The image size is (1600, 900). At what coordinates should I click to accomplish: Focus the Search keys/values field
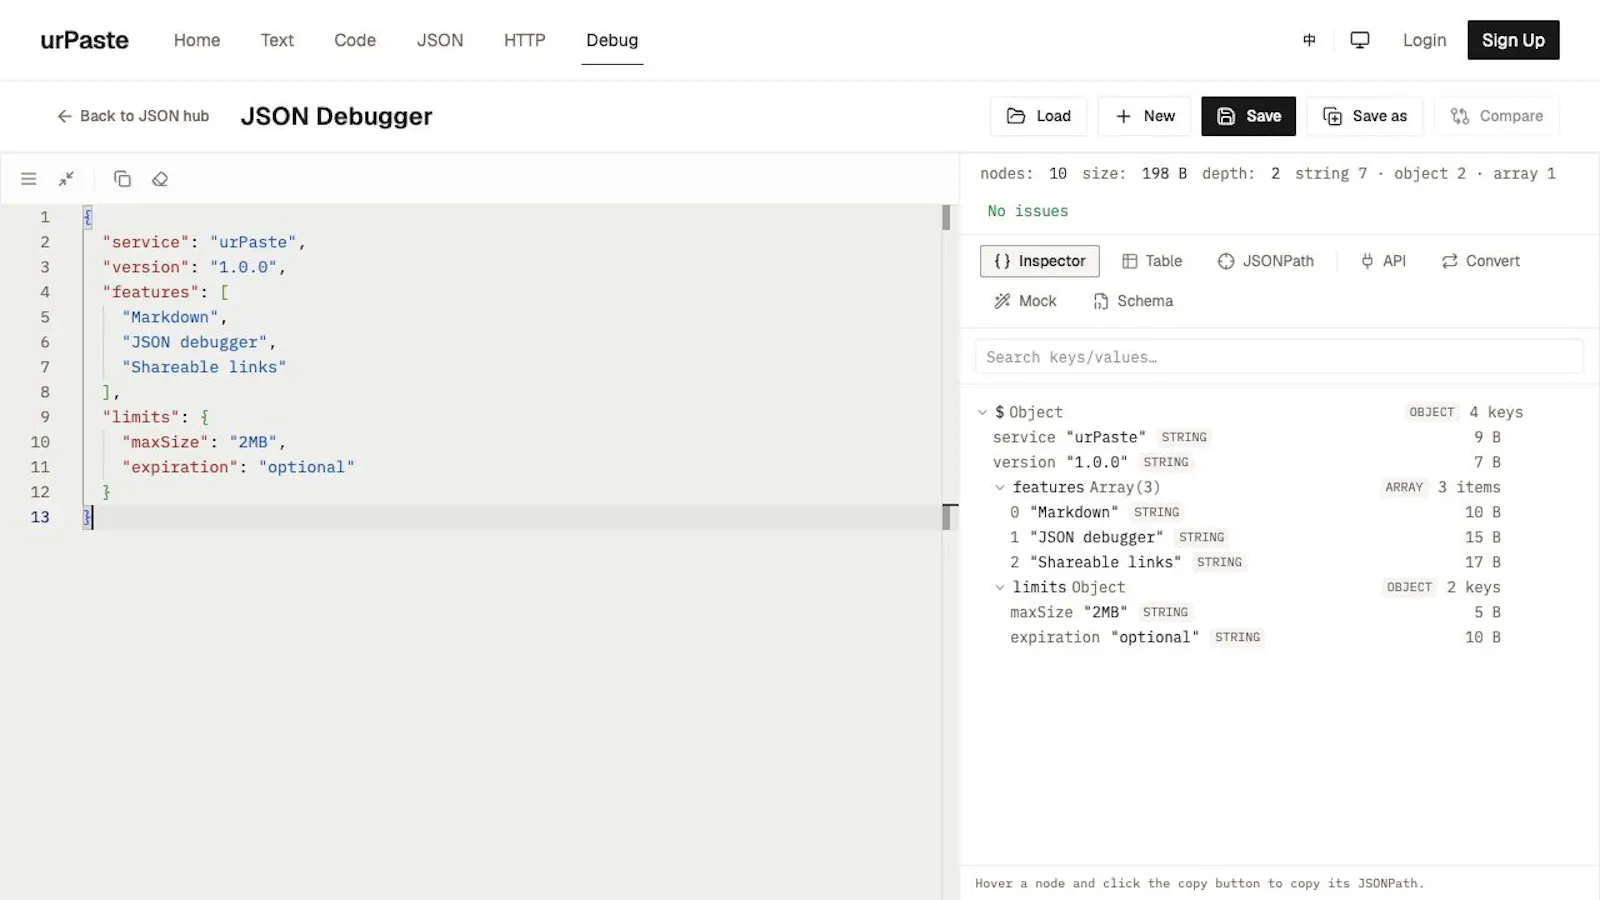tap(1279, 357)
